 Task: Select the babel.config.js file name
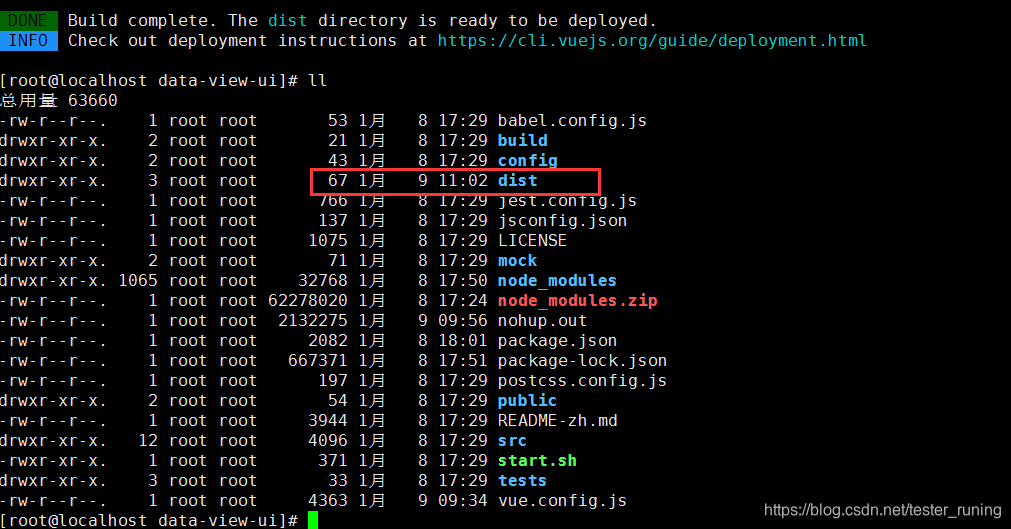(572, 121)
